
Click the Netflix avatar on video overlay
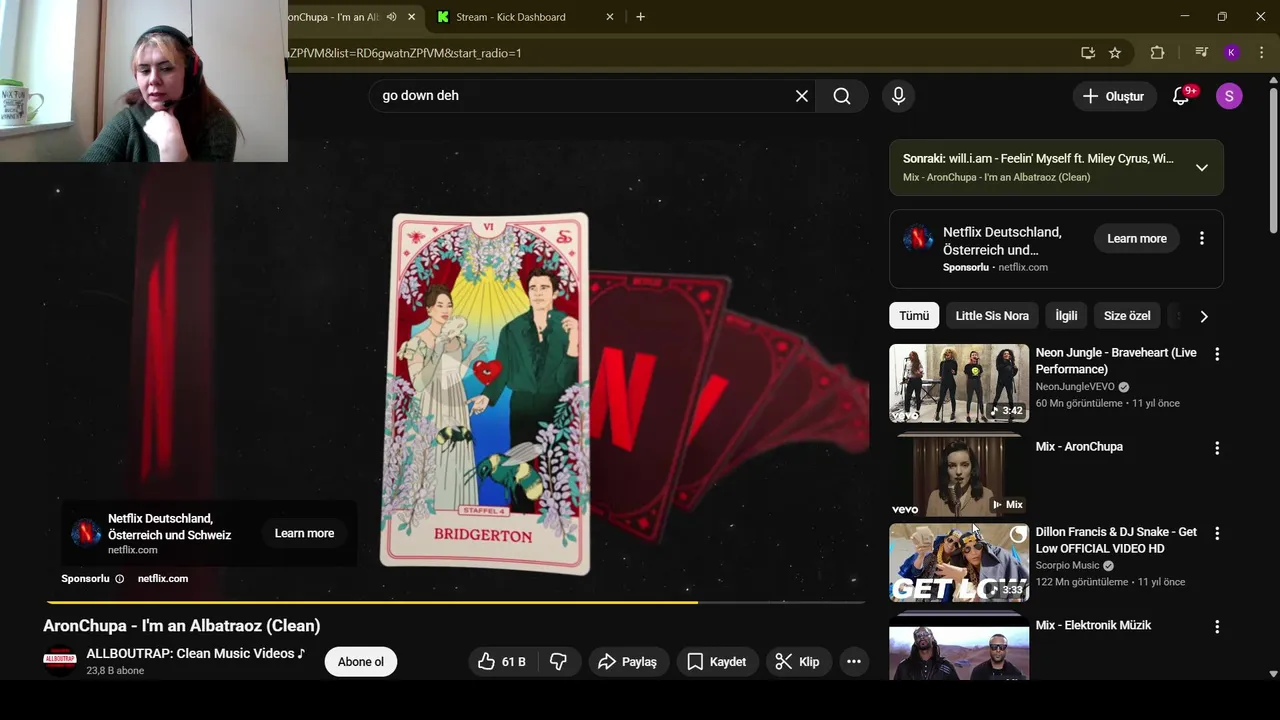click(x=86, y=533)
